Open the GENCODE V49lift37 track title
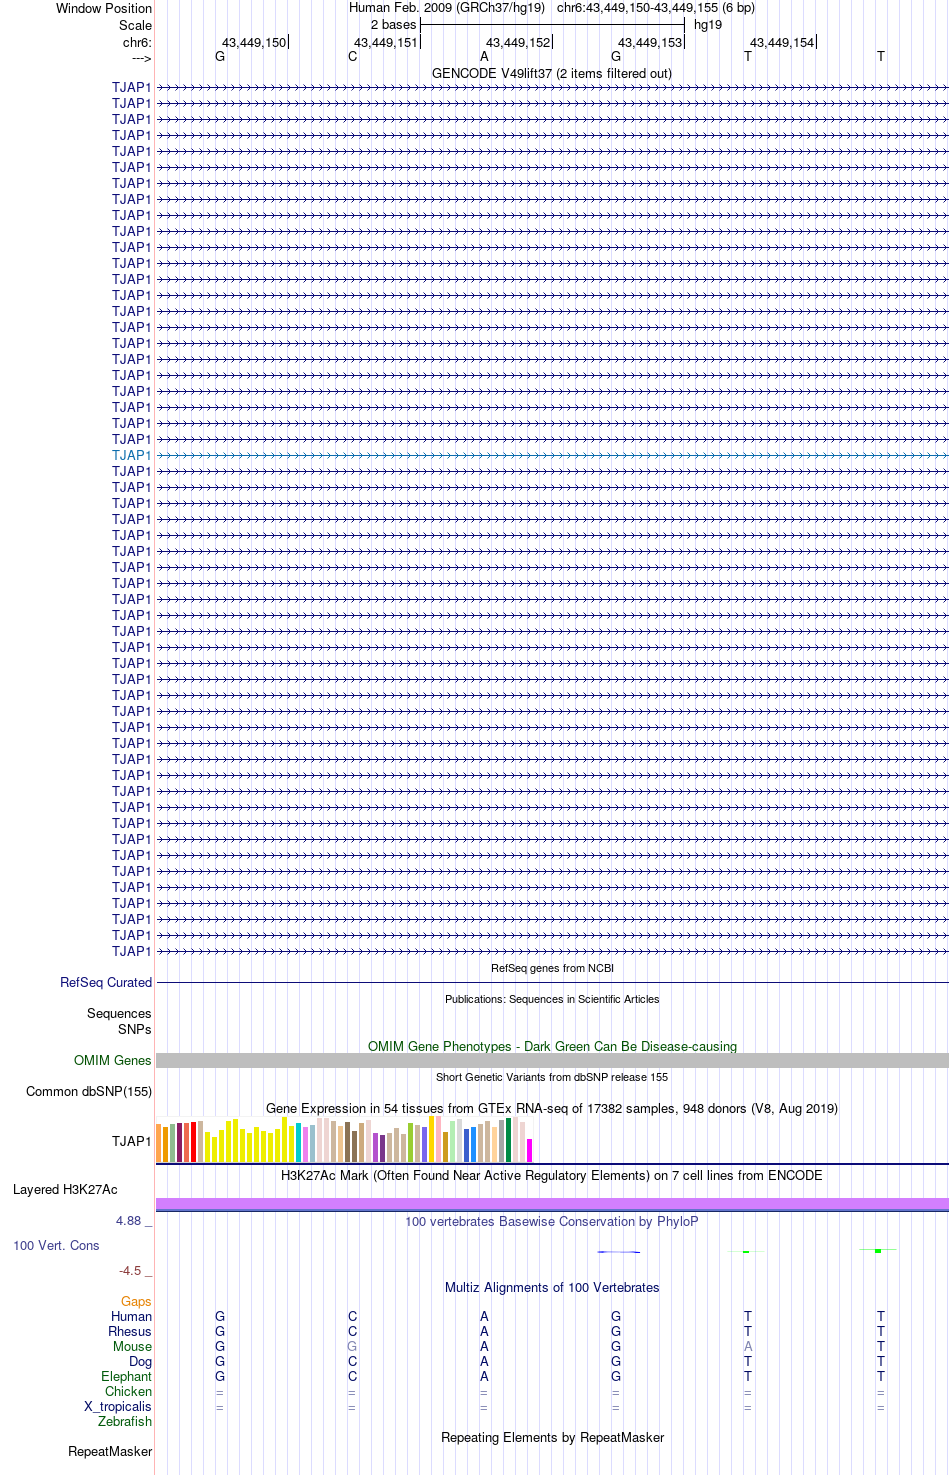The width and height of the screenshot is (950, 1475). click(552, 73)
